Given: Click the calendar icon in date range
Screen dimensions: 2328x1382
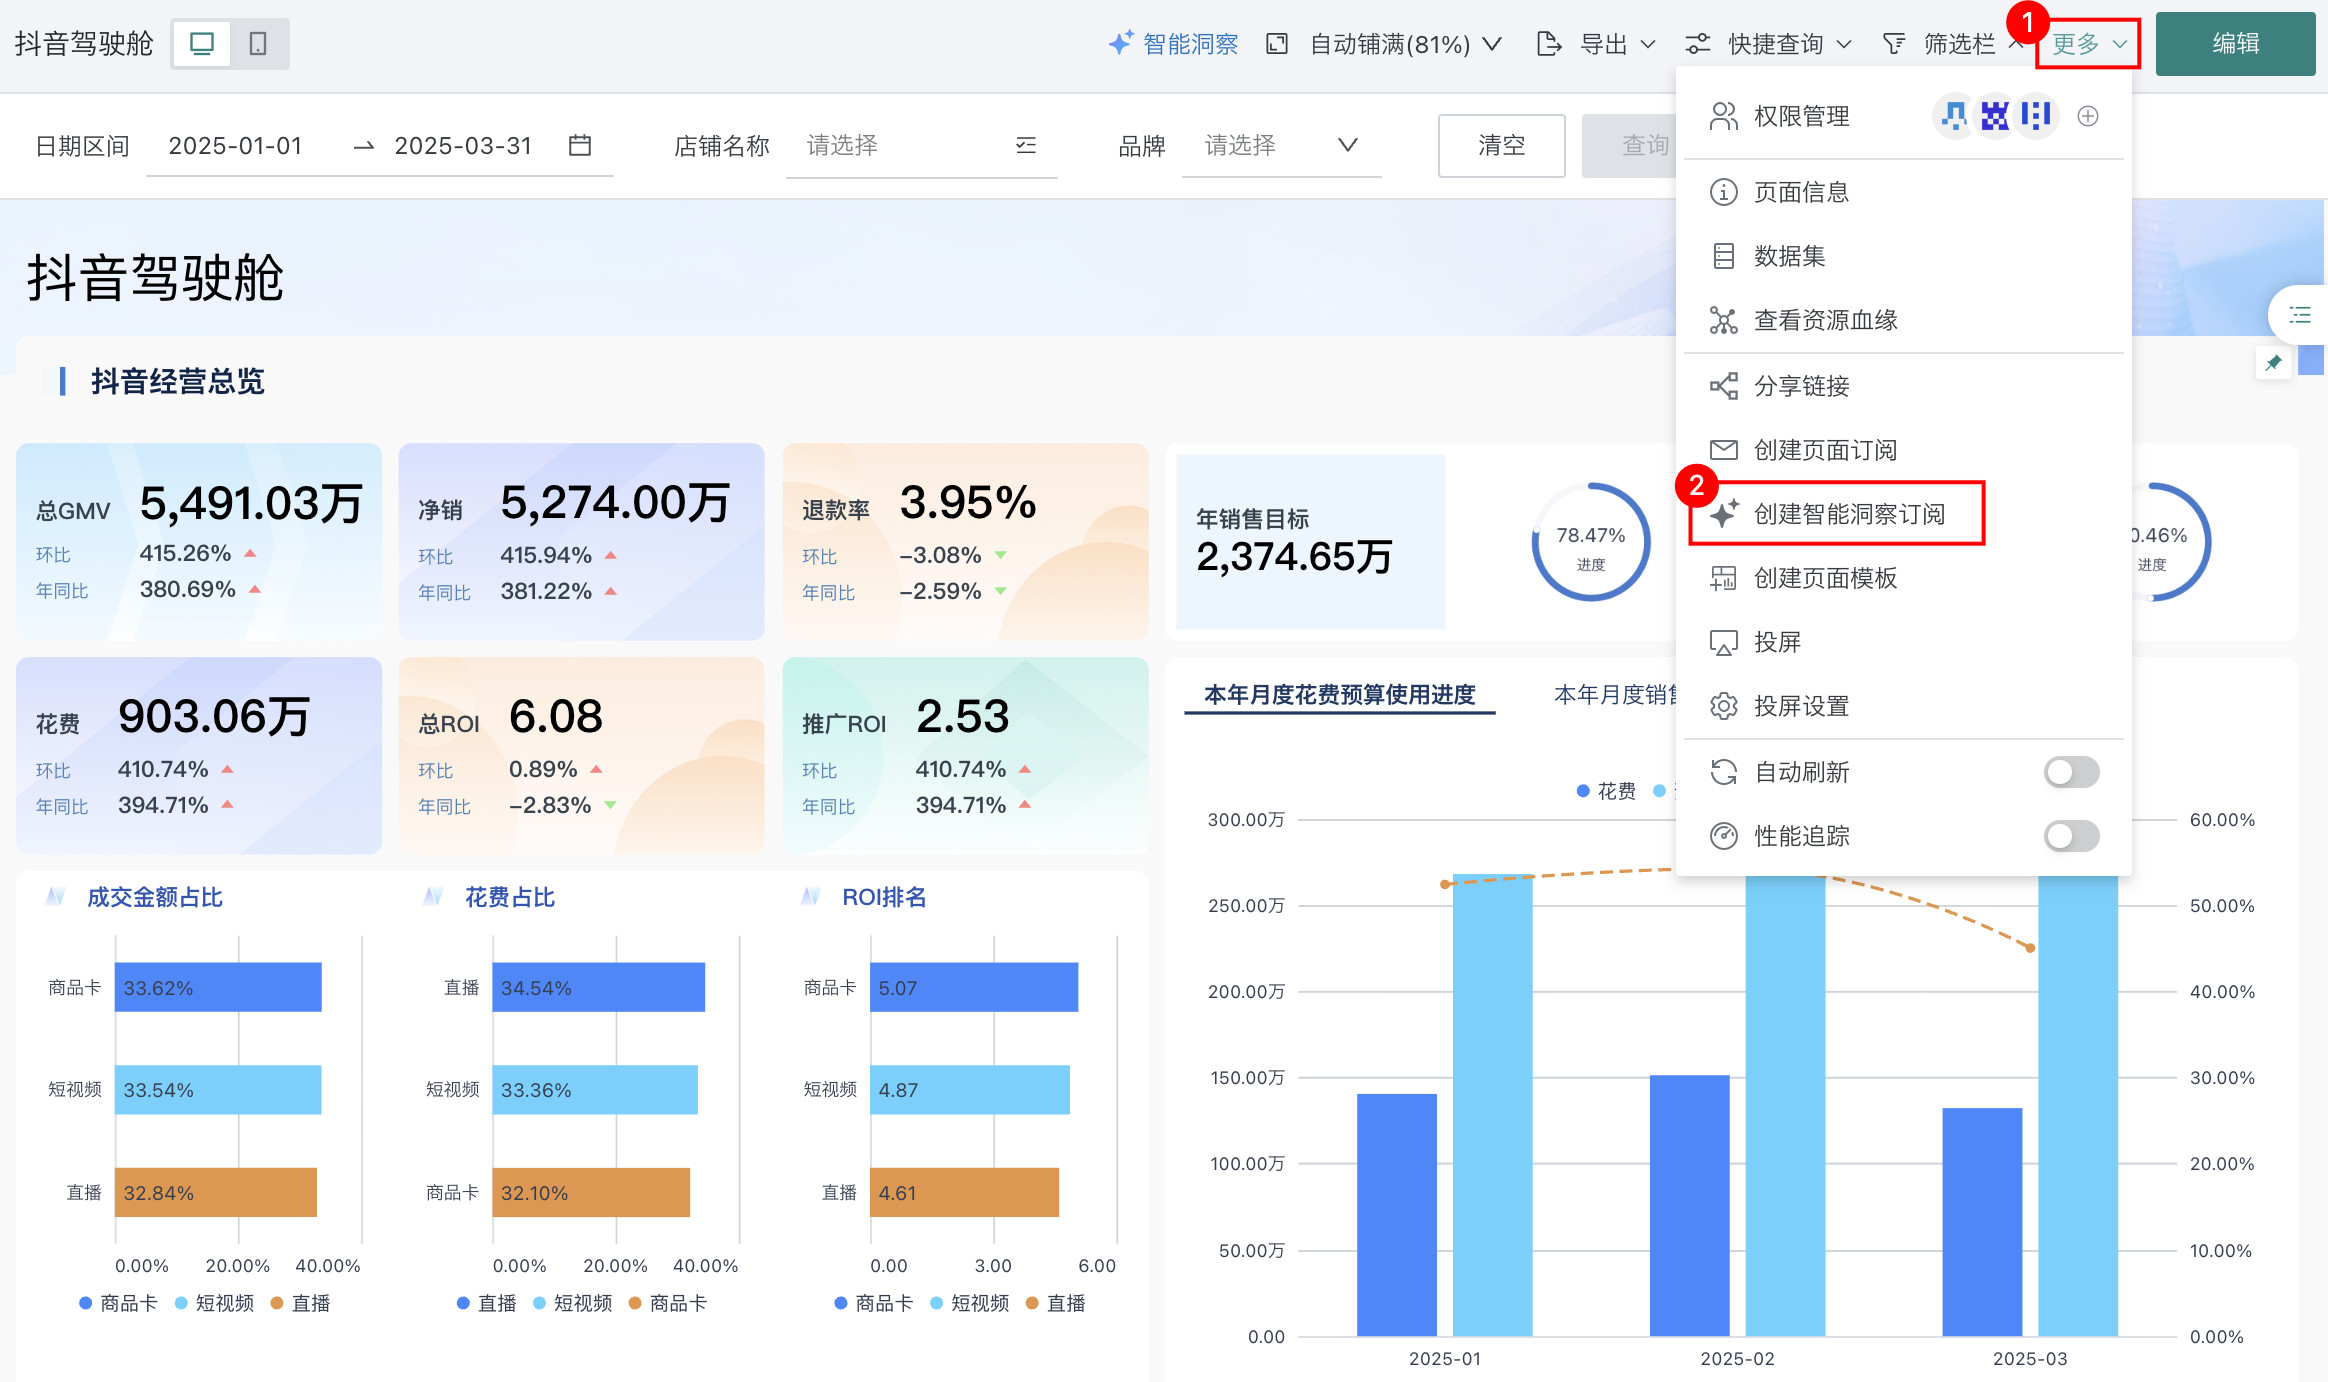Looking at the screenshot, I should click(580, 146).
